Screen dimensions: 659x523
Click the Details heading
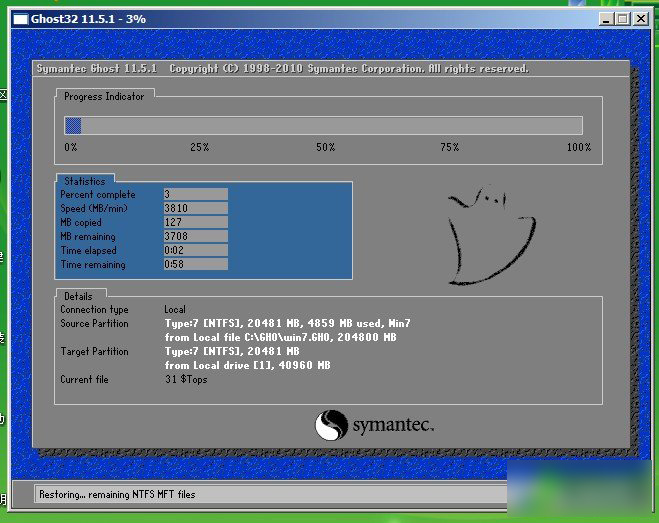(x=78, y=296)
